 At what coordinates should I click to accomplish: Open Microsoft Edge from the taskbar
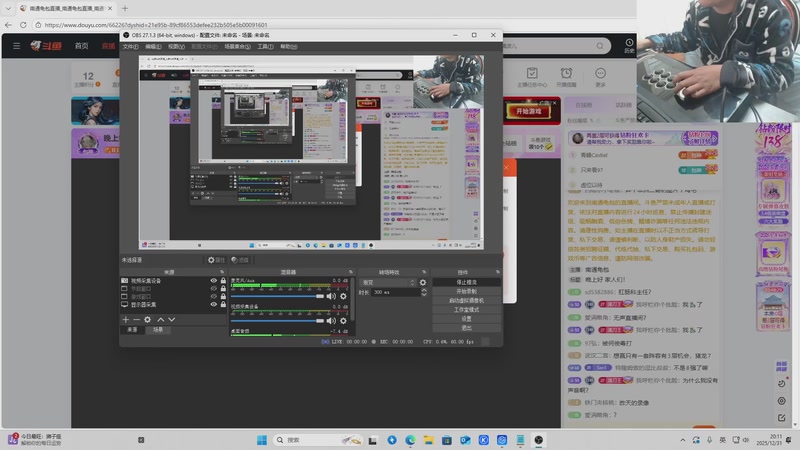[410, 440]
